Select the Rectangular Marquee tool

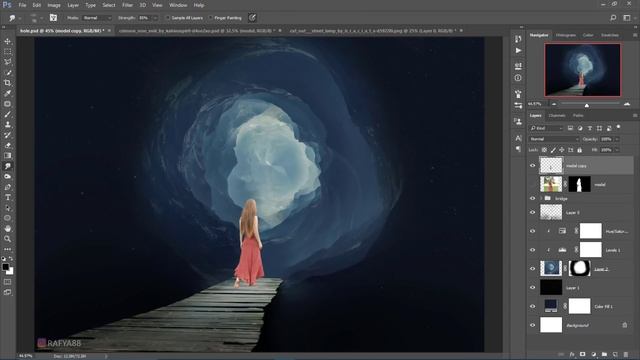tap(7, 52)
